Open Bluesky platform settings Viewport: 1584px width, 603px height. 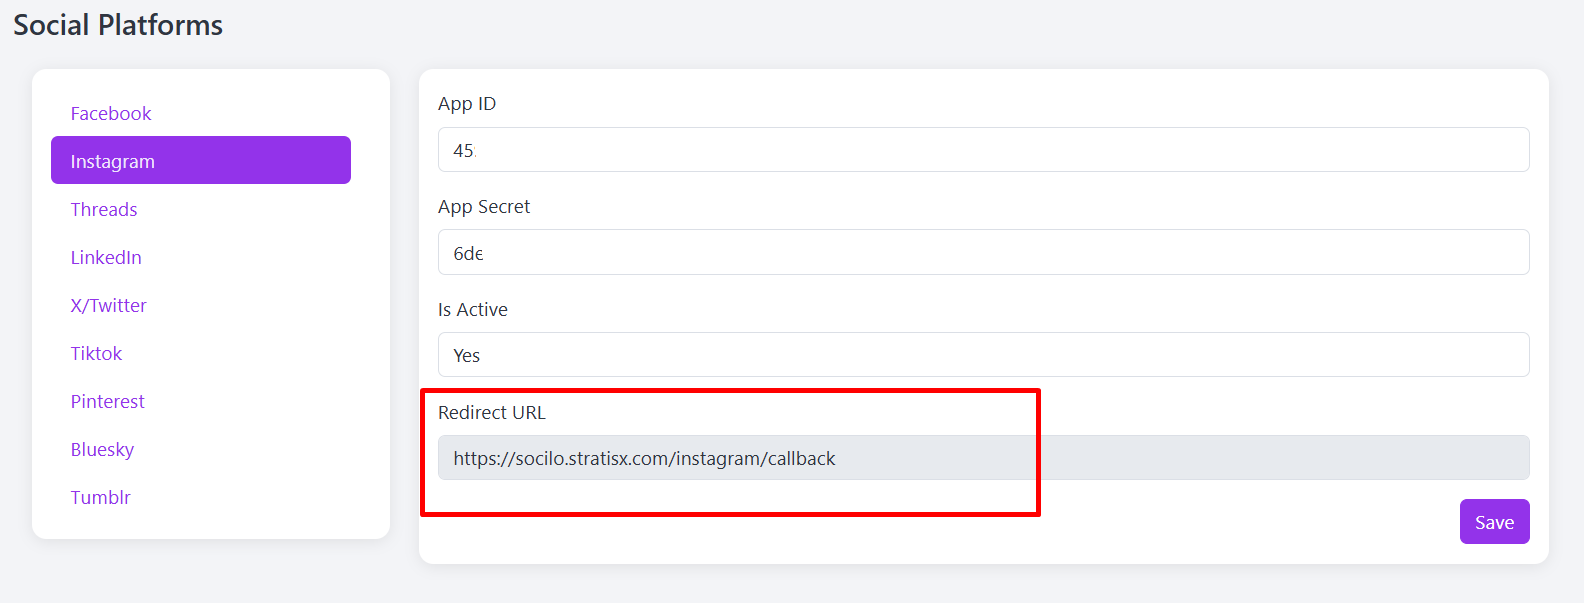(102, 449)
